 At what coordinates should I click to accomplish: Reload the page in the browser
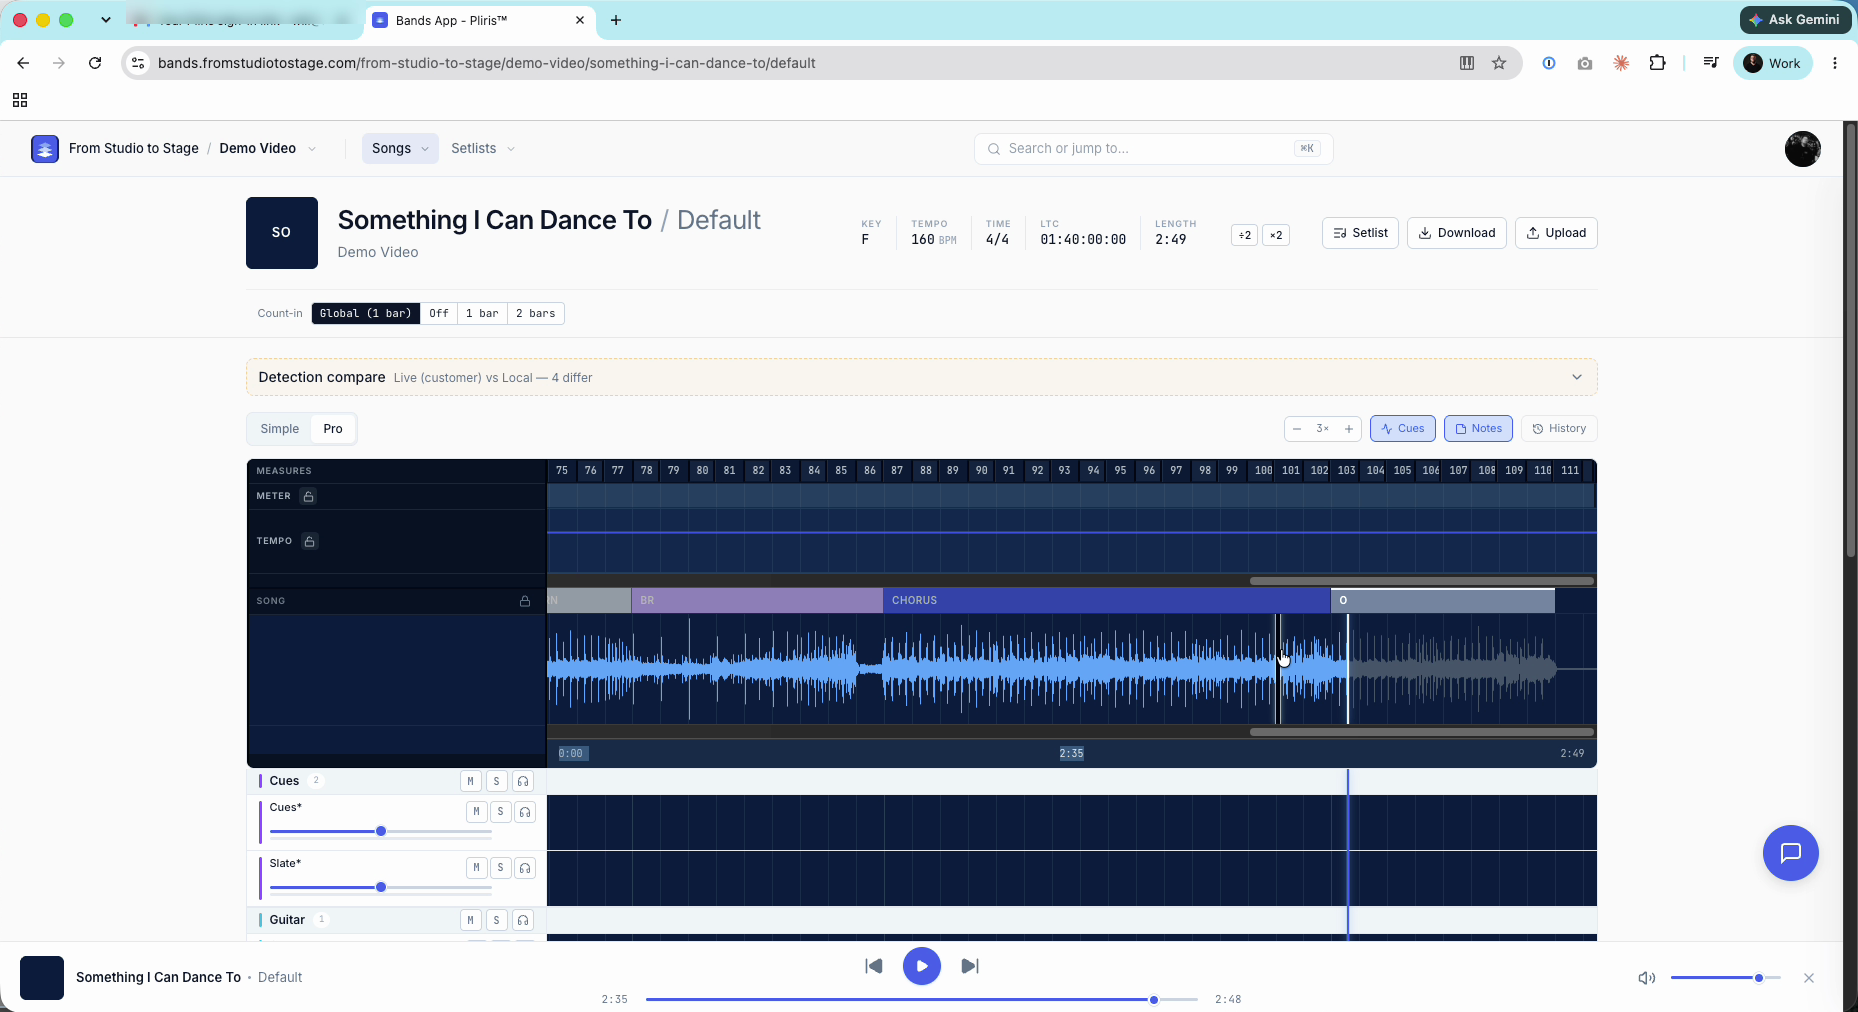click(x=95, y=63)
